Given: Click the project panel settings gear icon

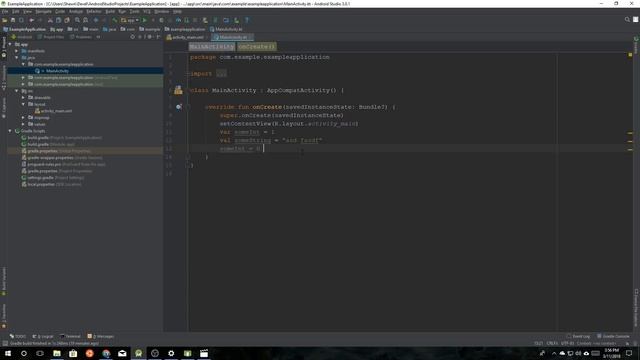Looking at the screenshot, I should point(149,37).
